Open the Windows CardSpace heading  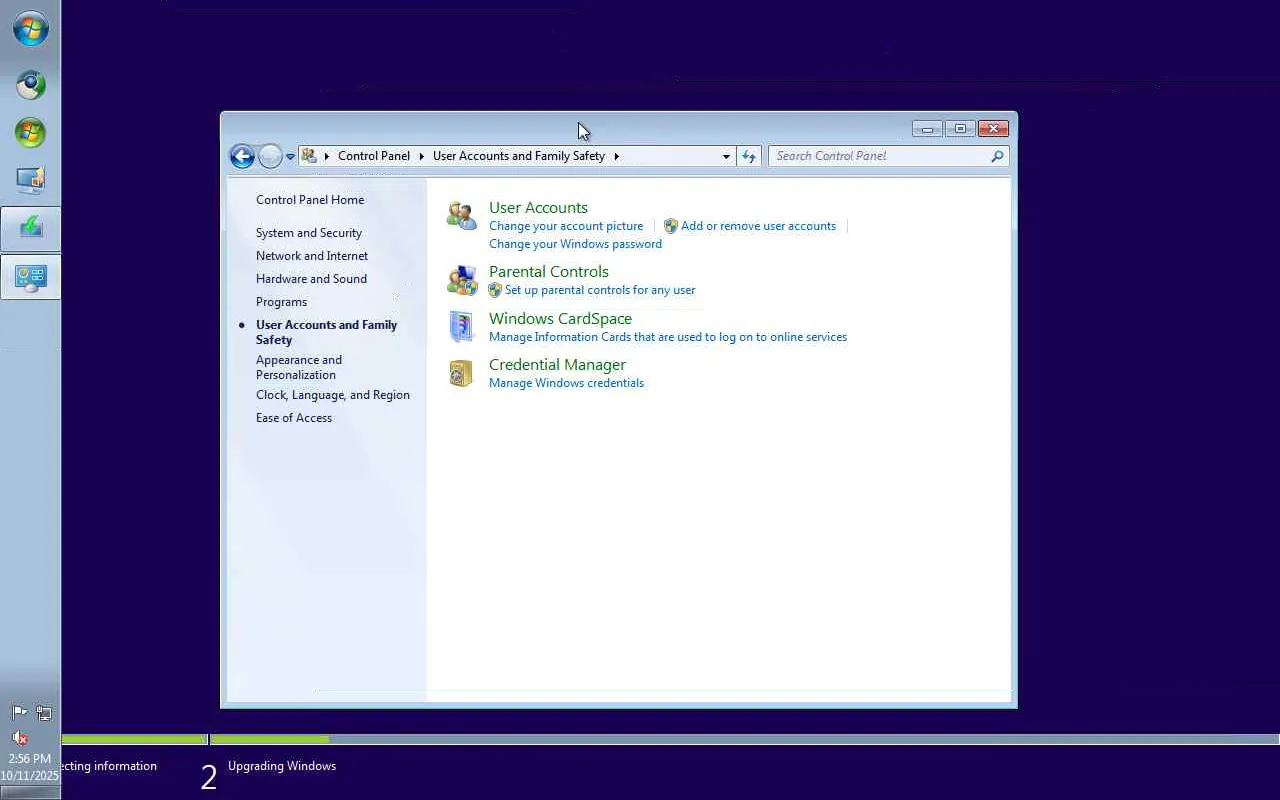tap(560, 319)
